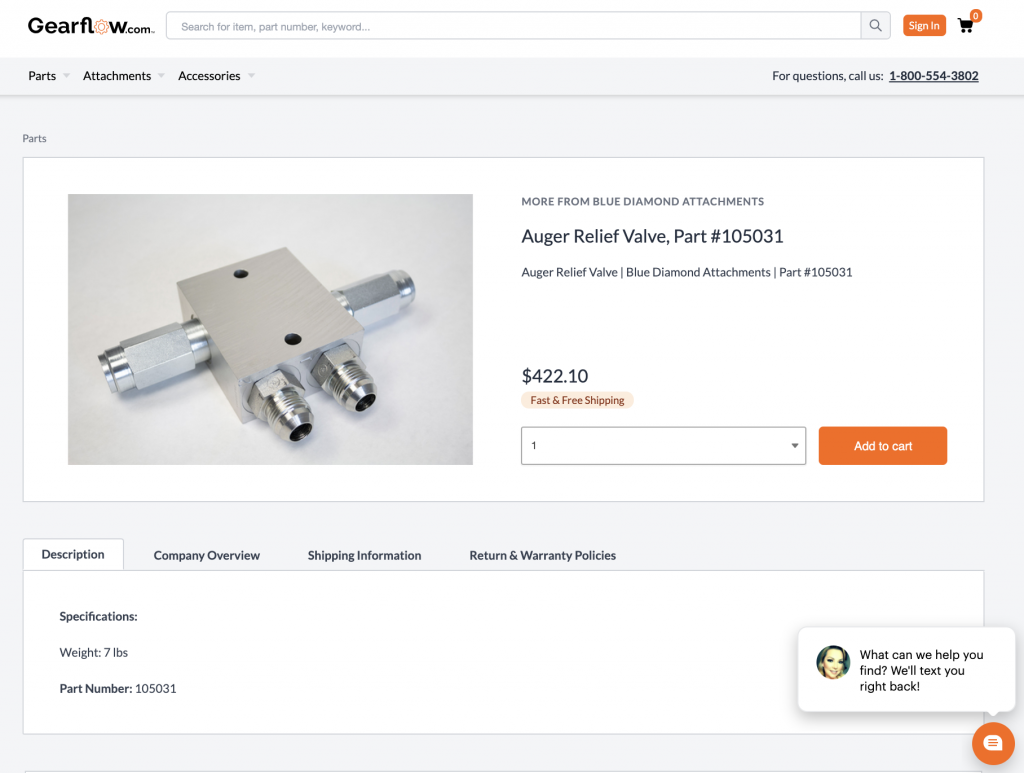This screenshot has width=1024, height=773.
Task: Click the Auger Relief Valve product title
Action: (x=652, y=236)
